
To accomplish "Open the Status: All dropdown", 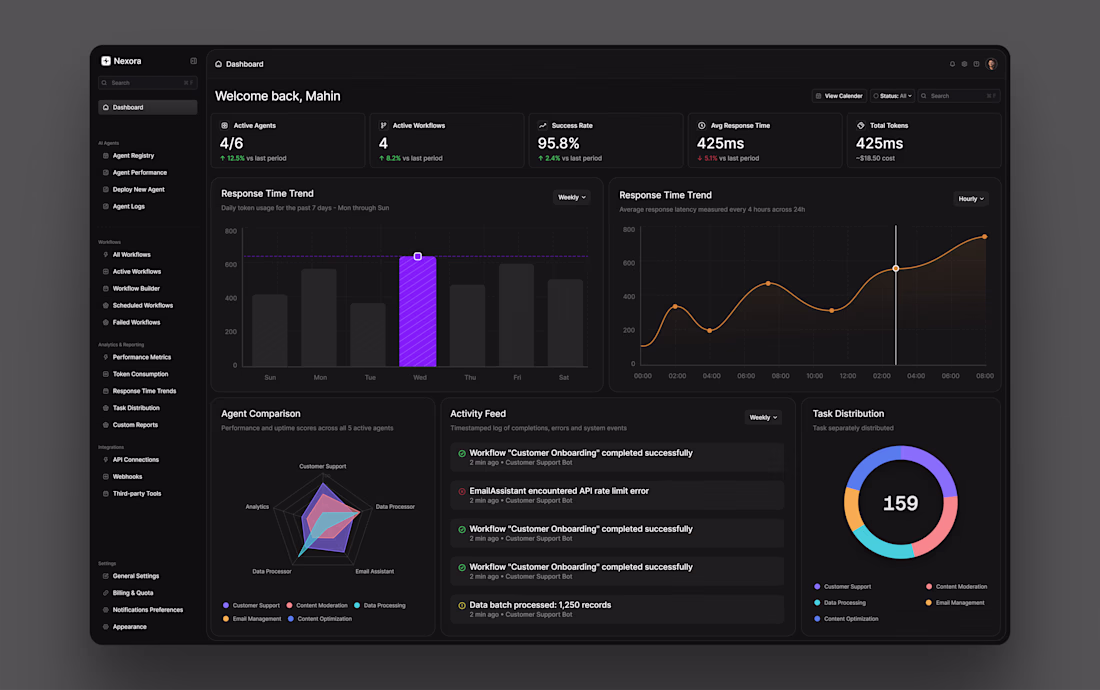I will 892,96.
